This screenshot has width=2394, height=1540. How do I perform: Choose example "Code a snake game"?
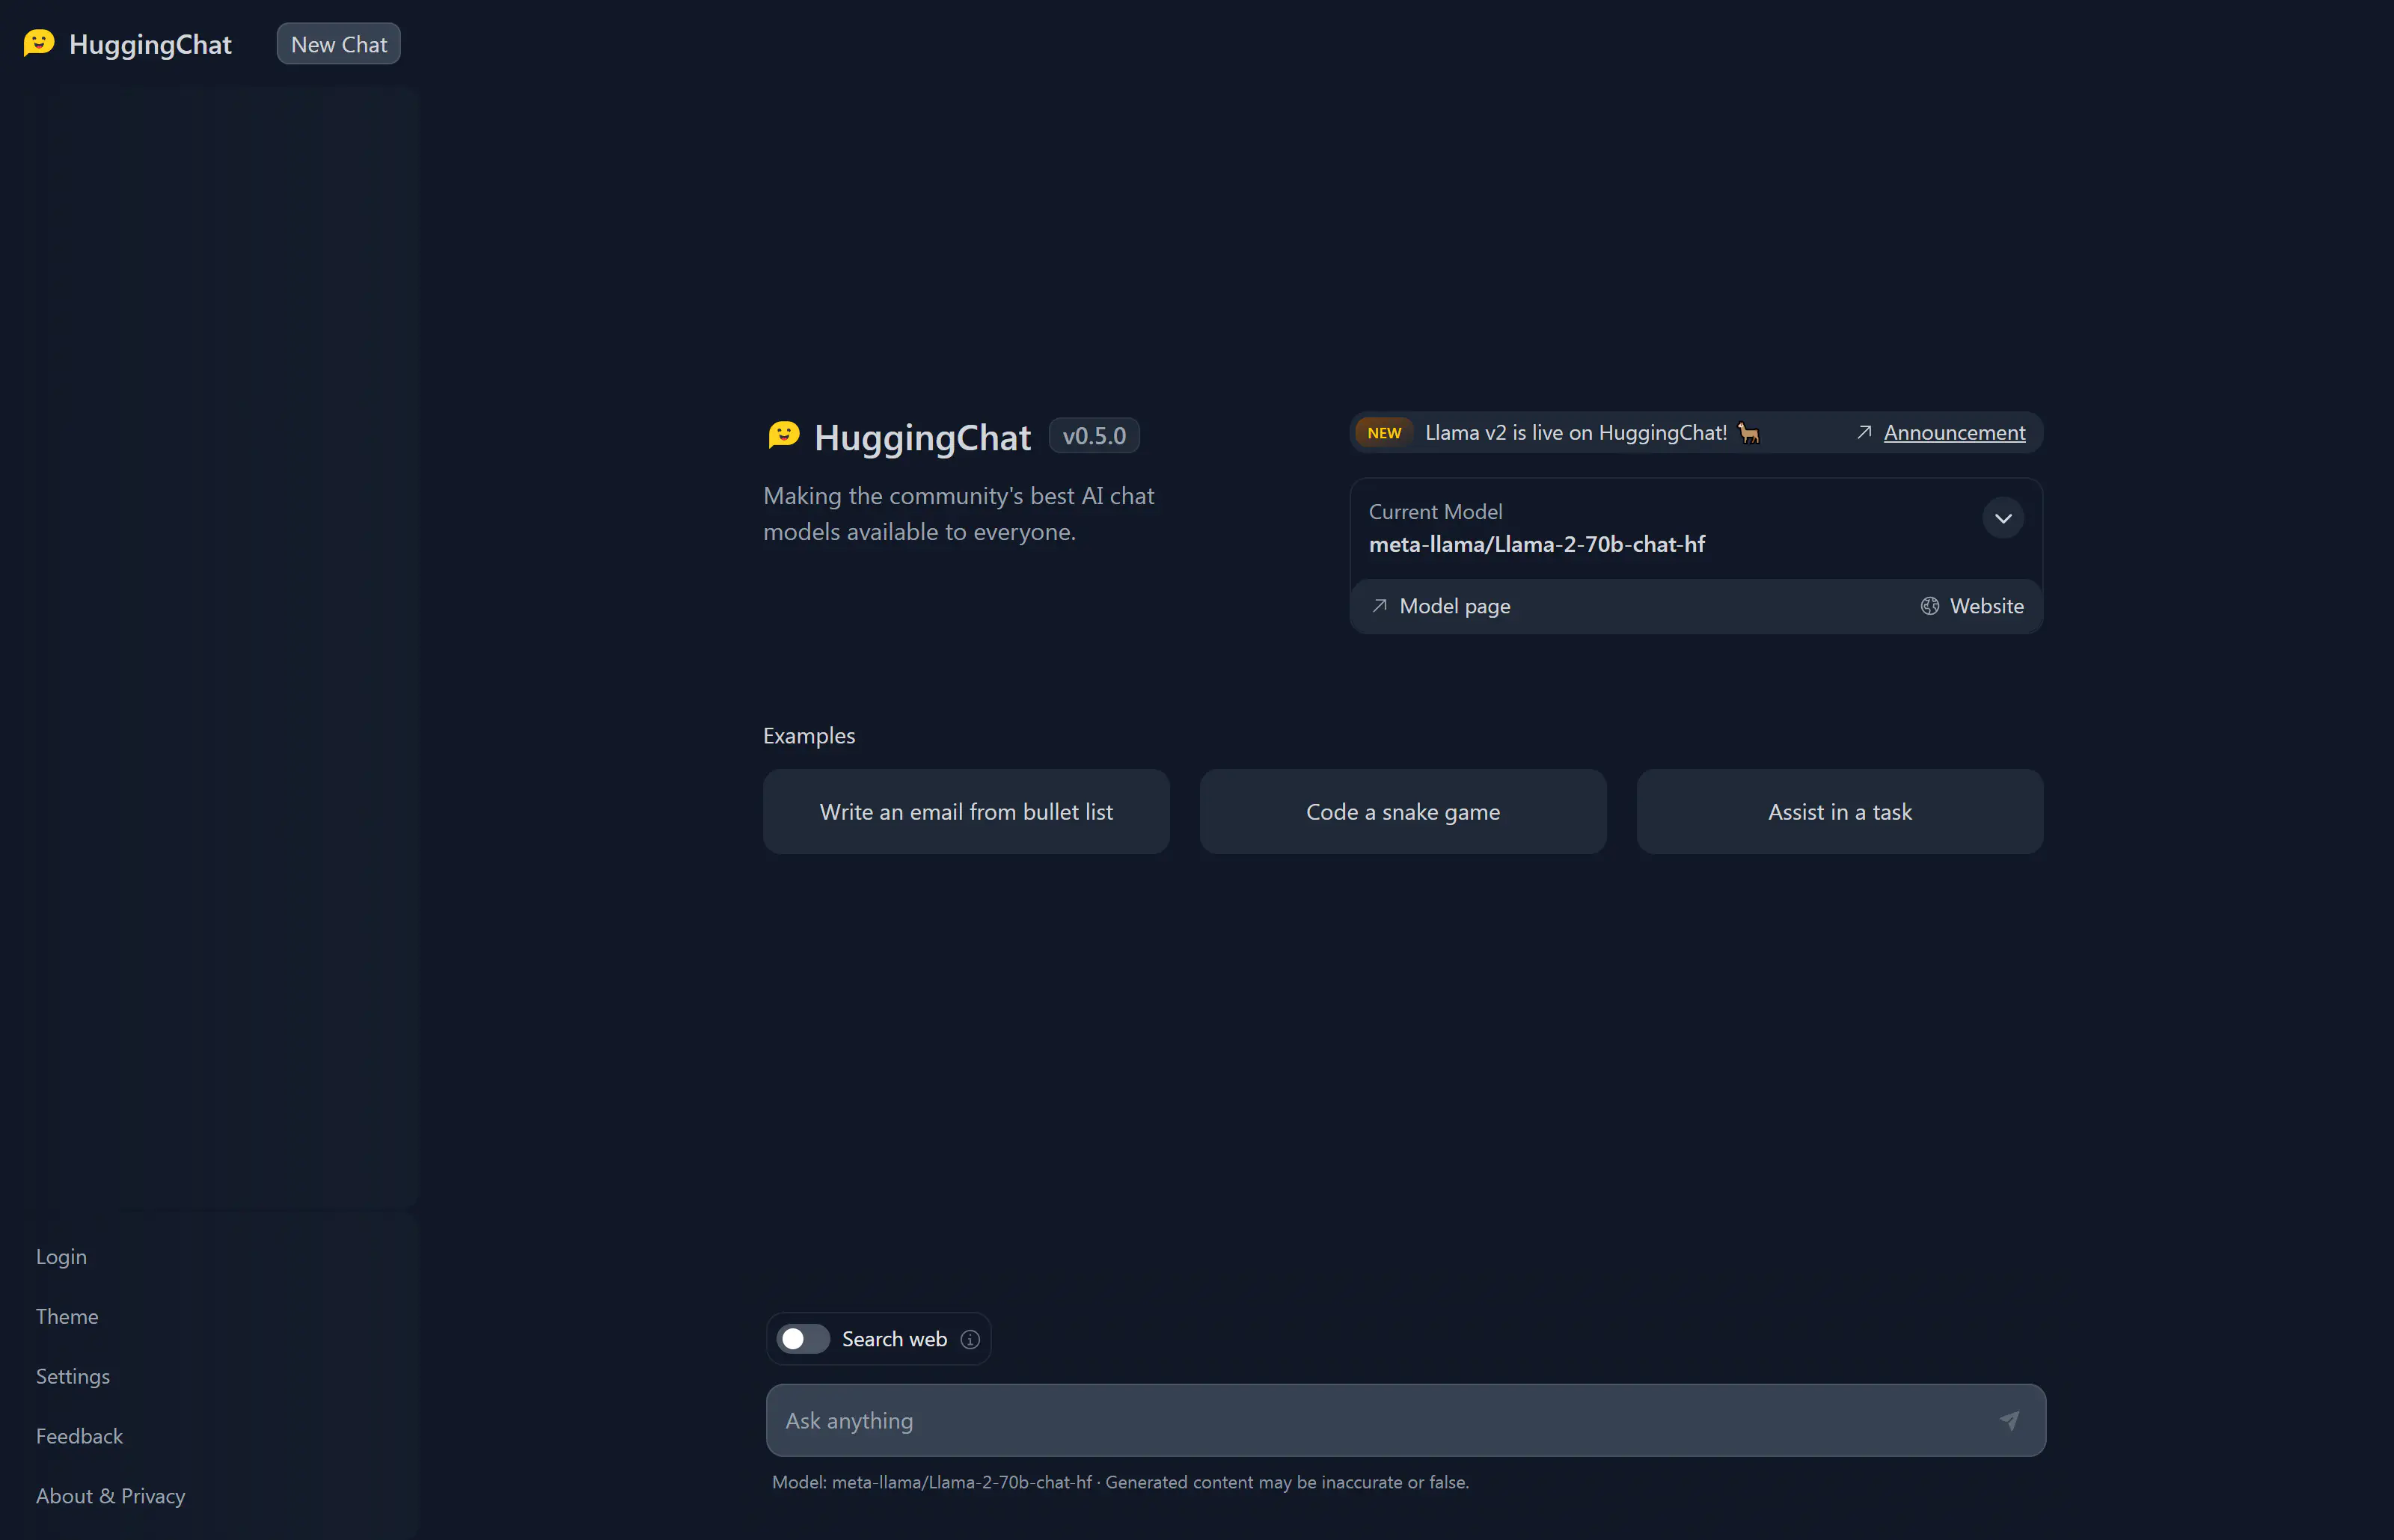[1402, 811]
